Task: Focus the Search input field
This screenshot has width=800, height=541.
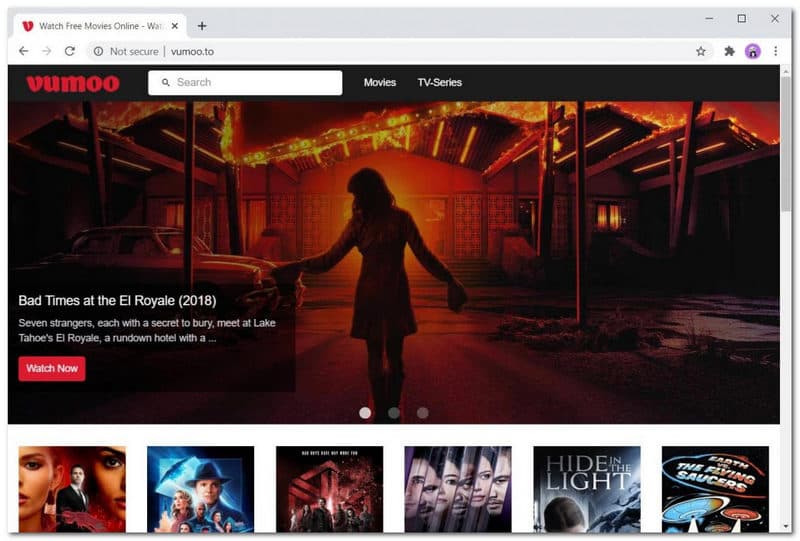Action: pos(245,83)
